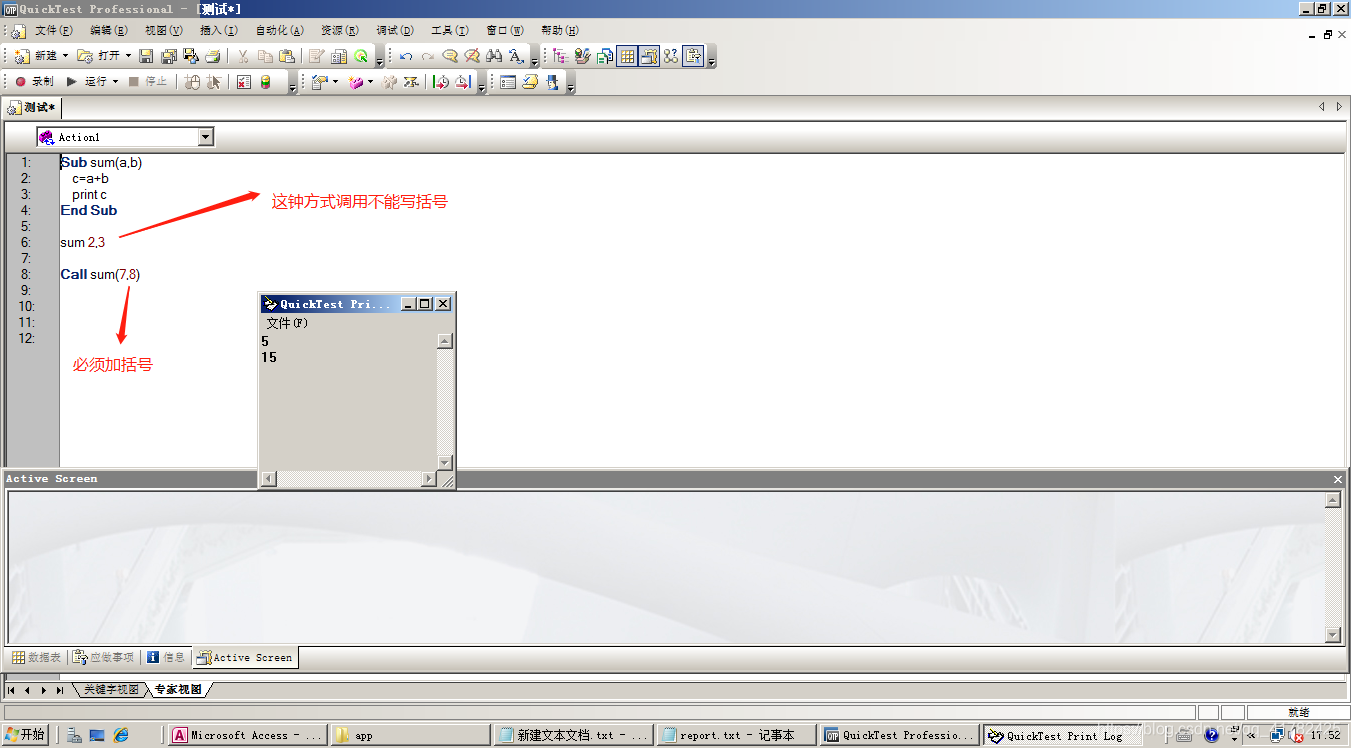Open File (文件) menu in Print Log window
The width and height of the screenshot is (1351, 748).
tap(287, 323)
